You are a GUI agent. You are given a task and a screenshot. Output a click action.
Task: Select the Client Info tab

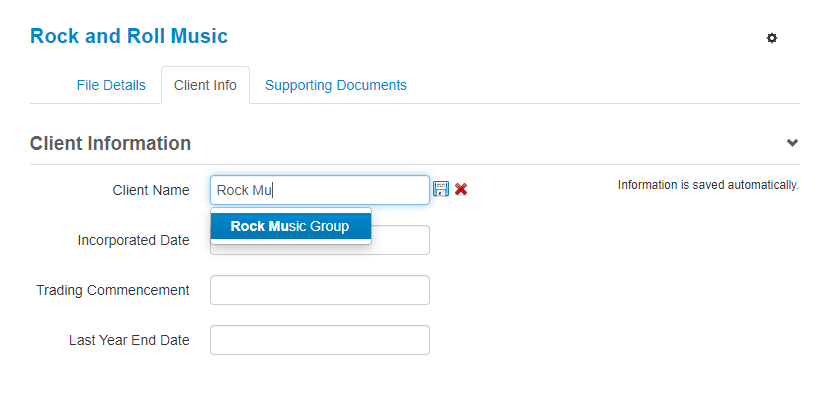coord(206,85)
